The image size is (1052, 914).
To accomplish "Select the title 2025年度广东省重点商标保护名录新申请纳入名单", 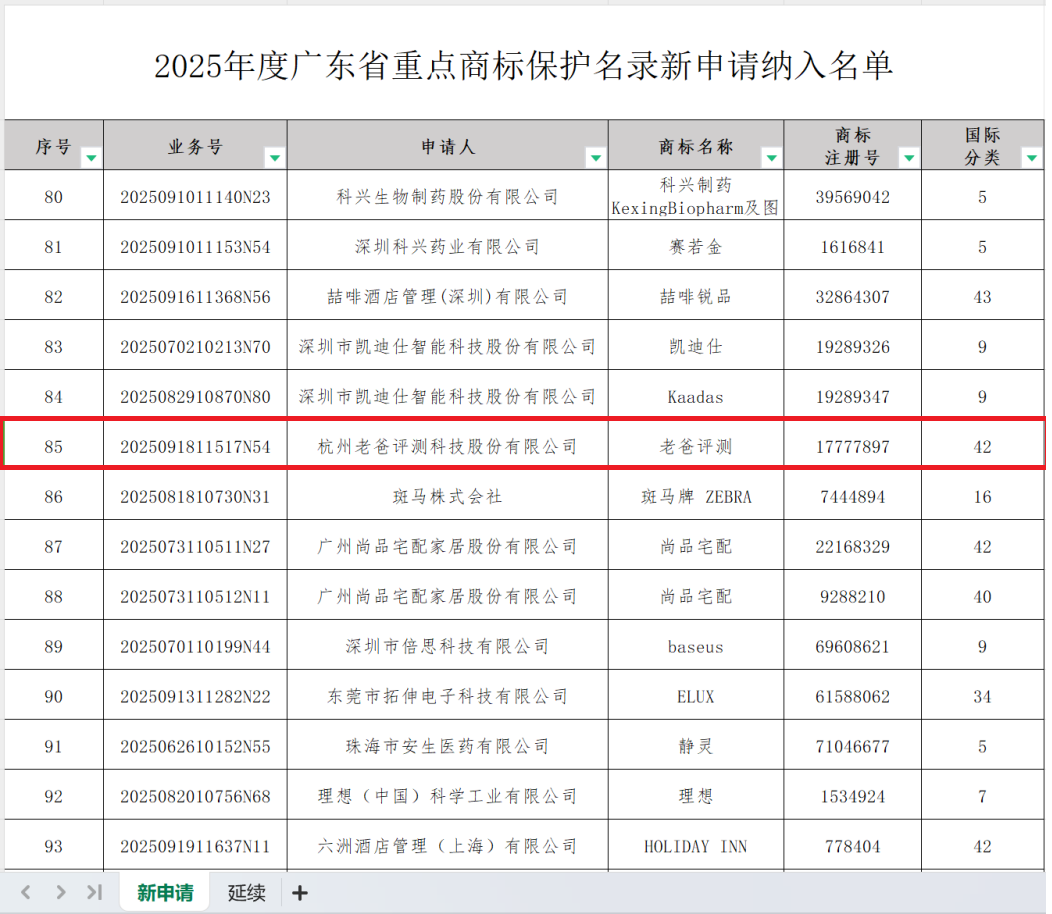I will [523, 66].
